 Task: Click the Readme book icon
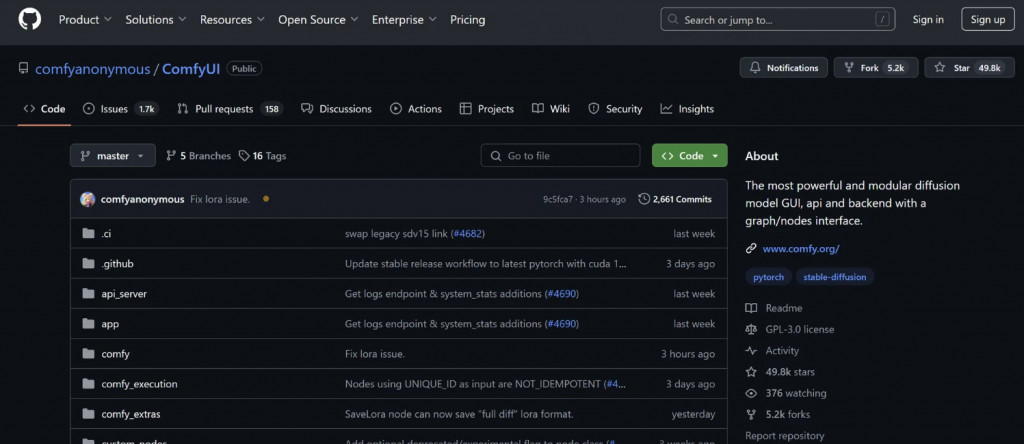[751, 308]
